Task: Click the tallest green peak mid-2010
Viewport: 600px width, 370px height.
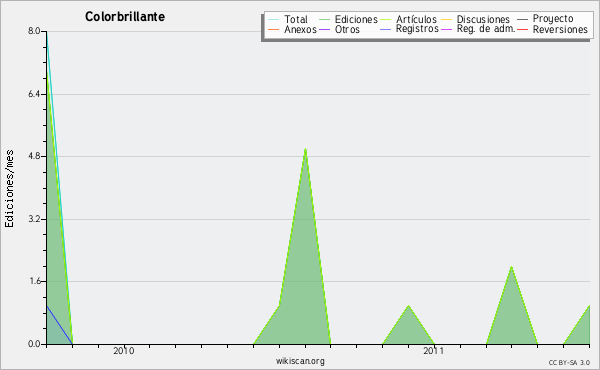Action: 305,150
